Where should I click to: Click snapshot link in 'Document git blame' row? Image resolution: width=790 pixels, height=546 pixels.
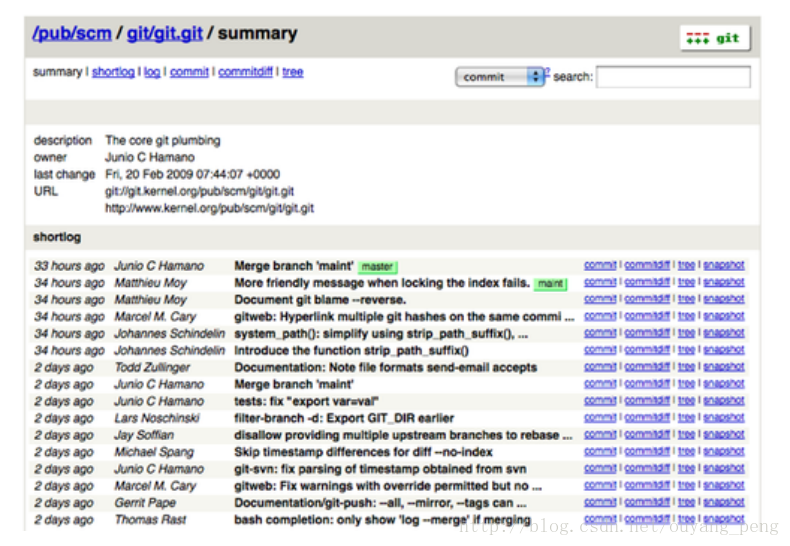(x=724, y=299)
